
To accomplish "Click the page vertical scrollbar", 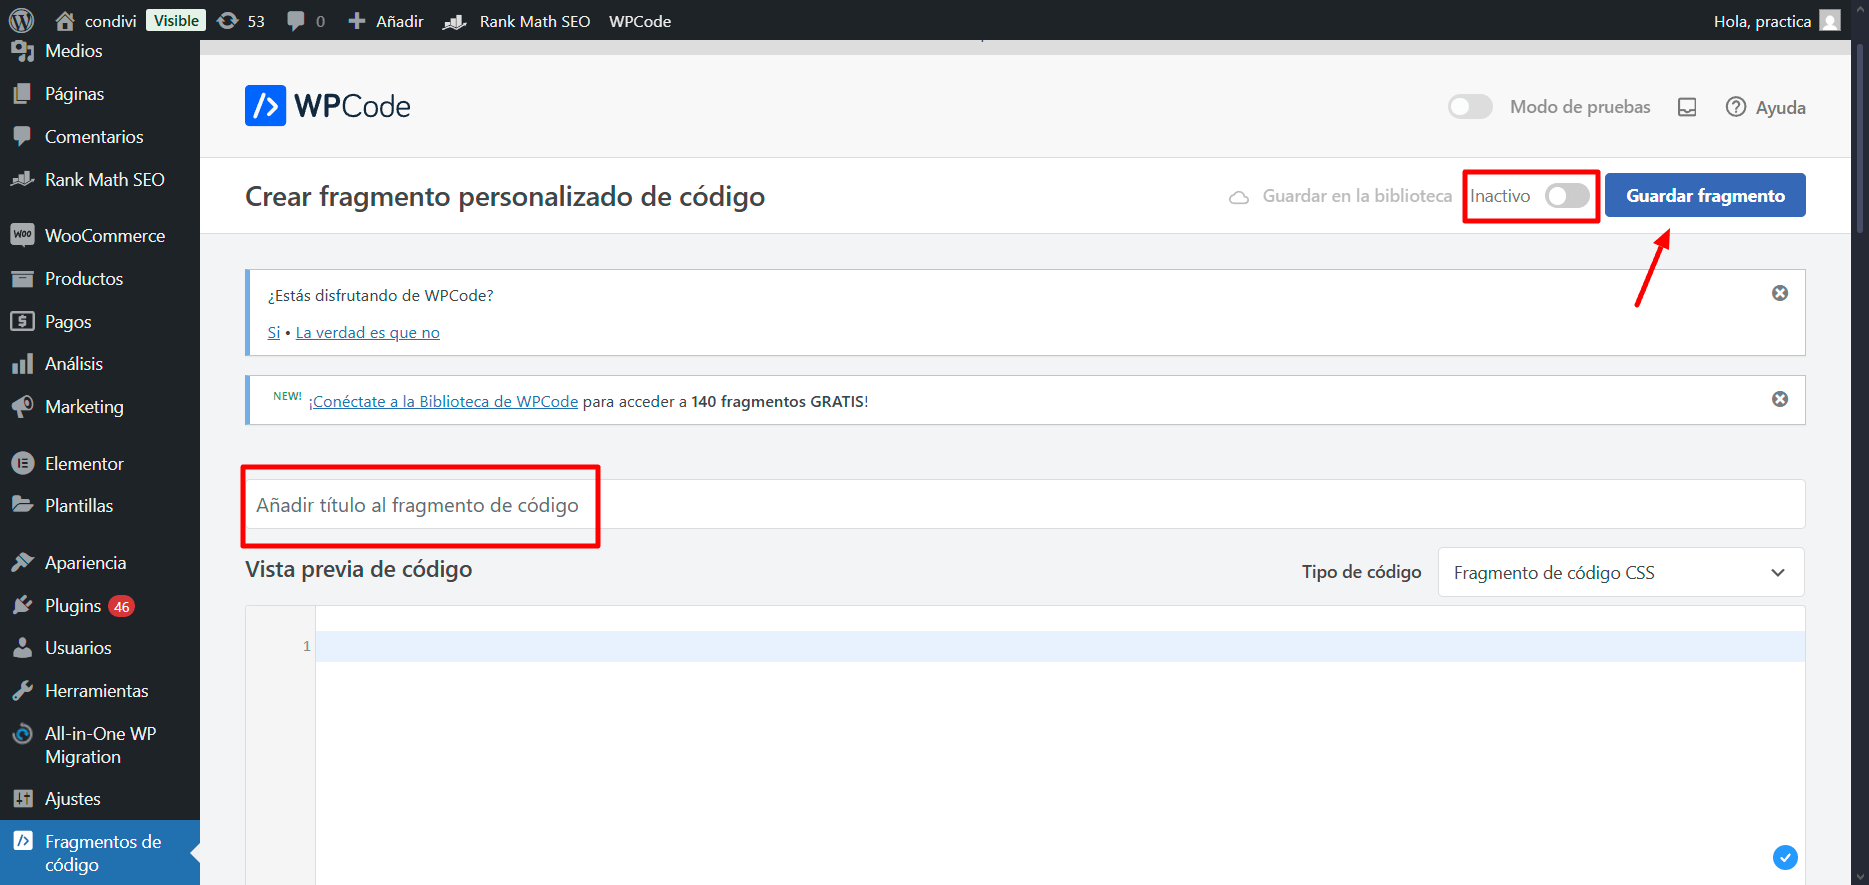I will tap(1860, 140).
